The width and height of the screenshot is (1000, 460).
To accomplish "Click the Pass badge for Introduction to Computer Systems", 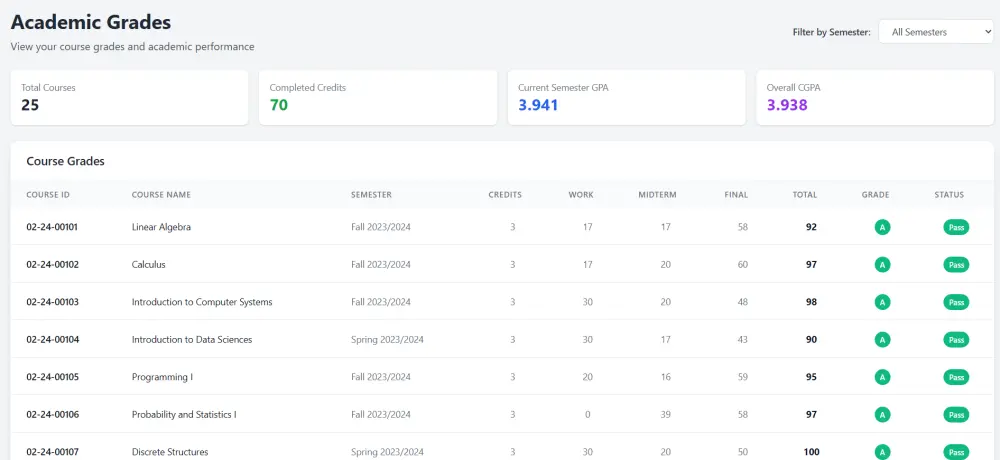I will pos(956,302).
